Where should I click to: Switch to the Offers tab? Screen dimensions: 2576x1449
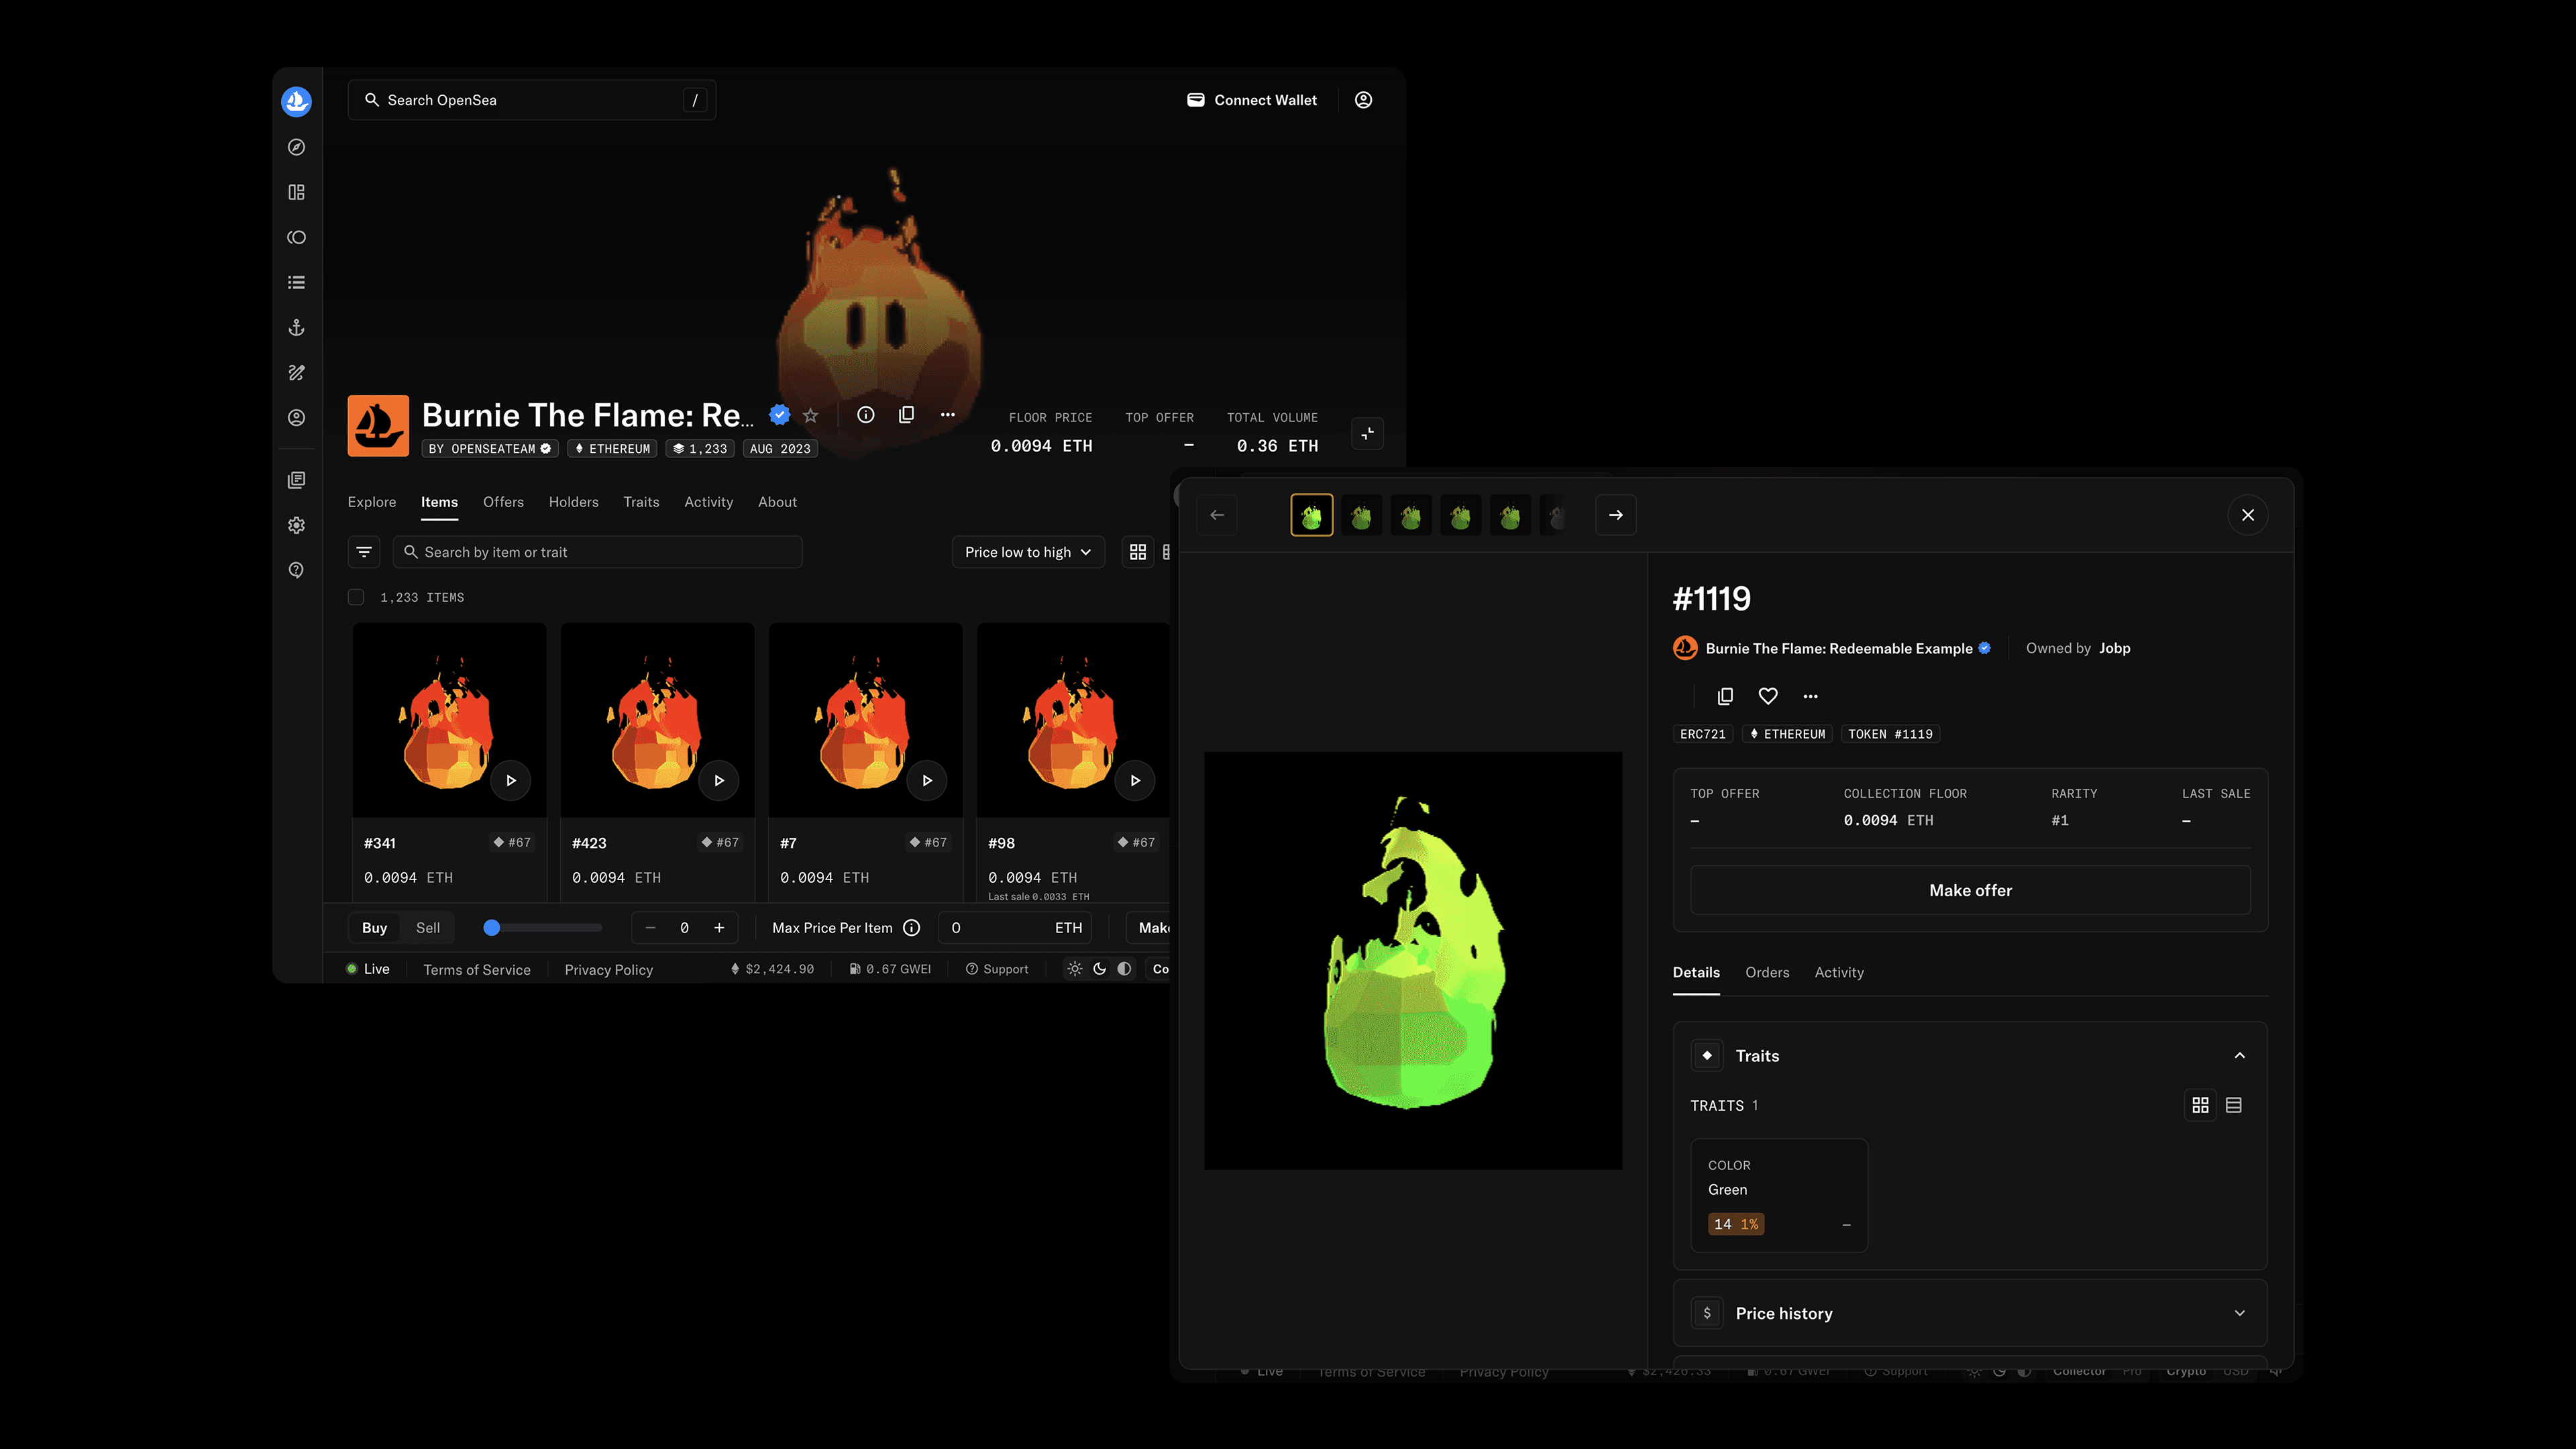503,502
